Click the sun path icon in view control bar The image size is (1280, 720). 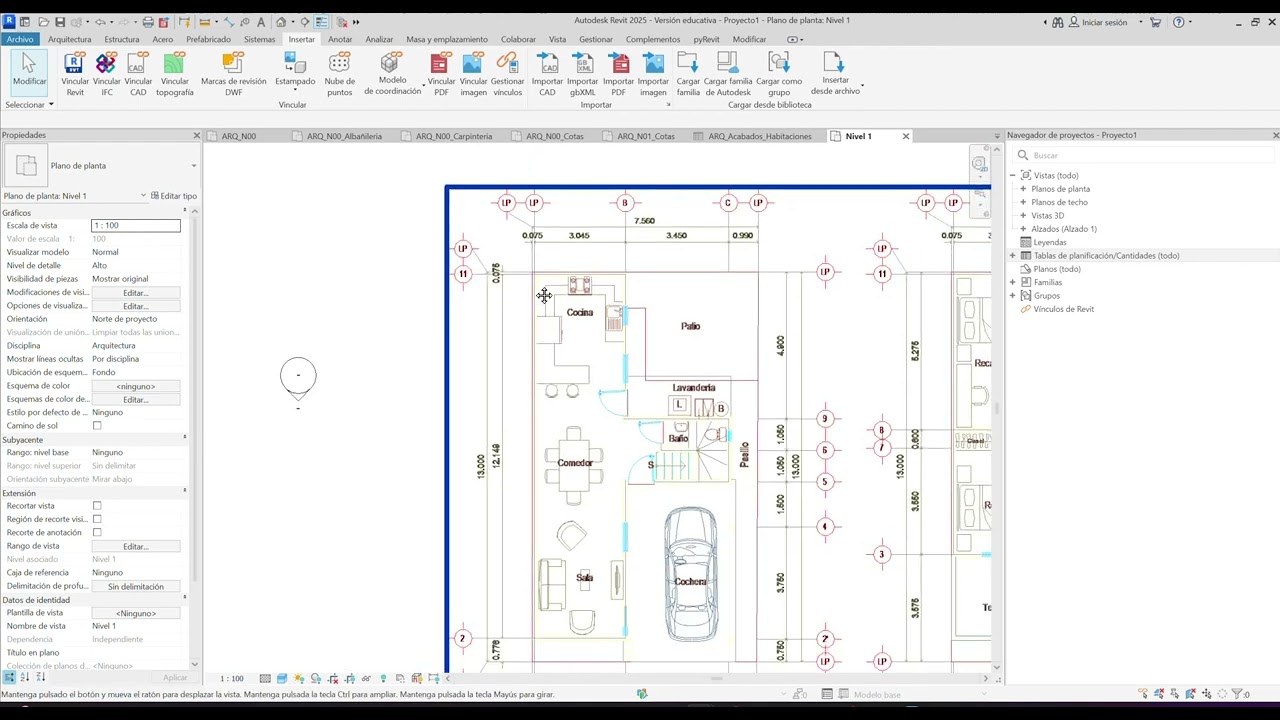(299, 678)
